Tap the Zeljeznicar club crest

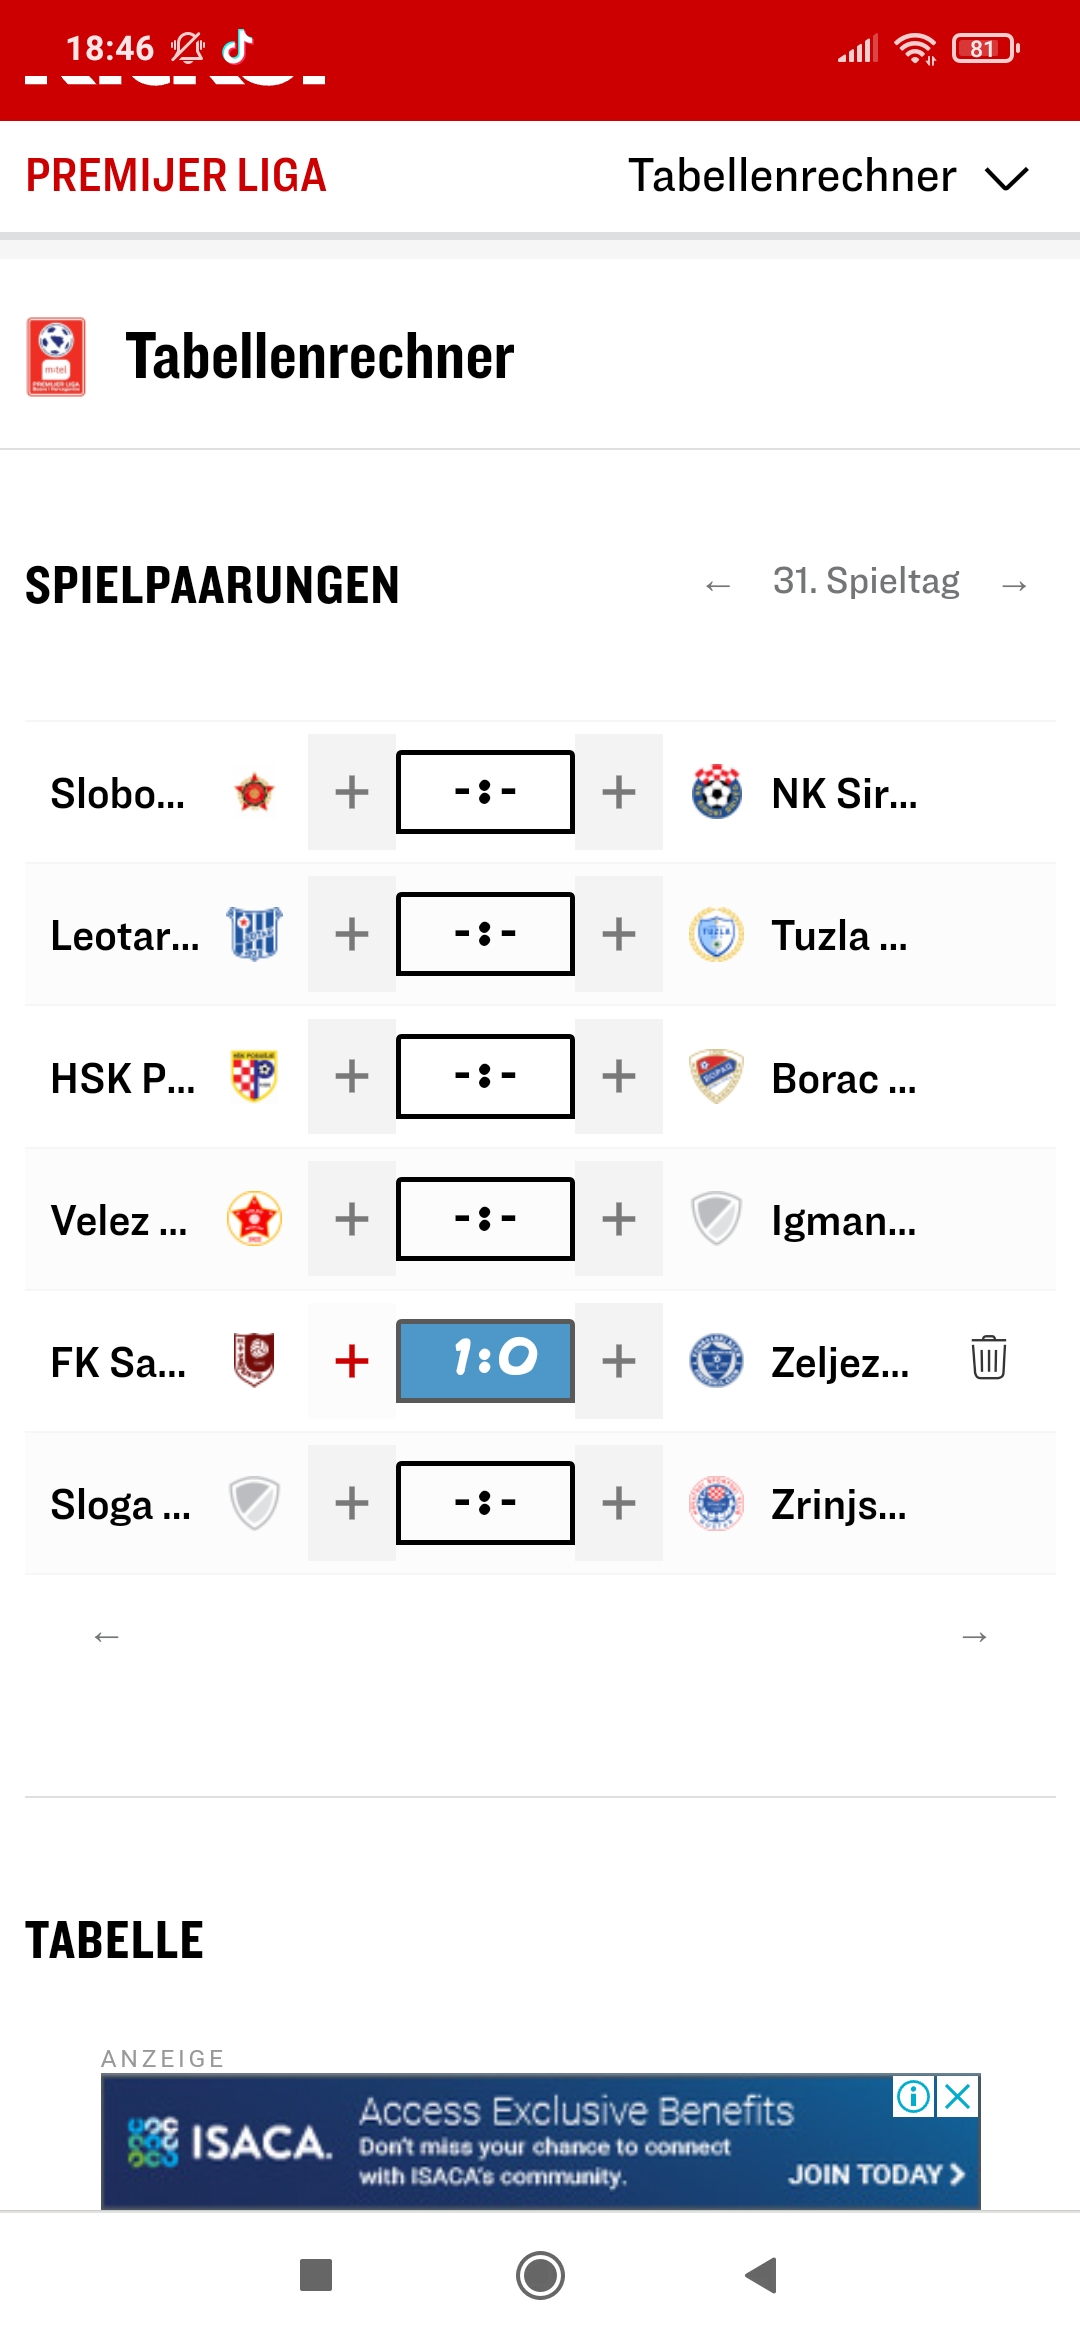click(x=717, y=1361)
